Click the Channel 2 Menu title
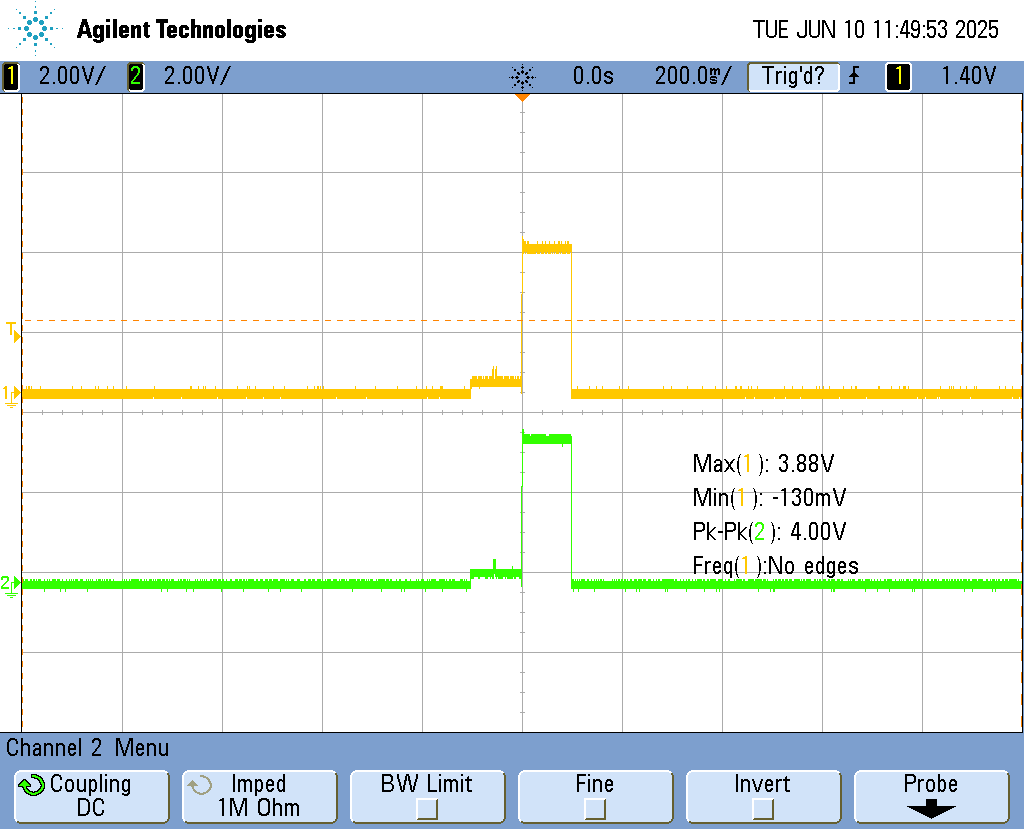The width and height of the screenshot is (1024, 829). coord(88,747)
